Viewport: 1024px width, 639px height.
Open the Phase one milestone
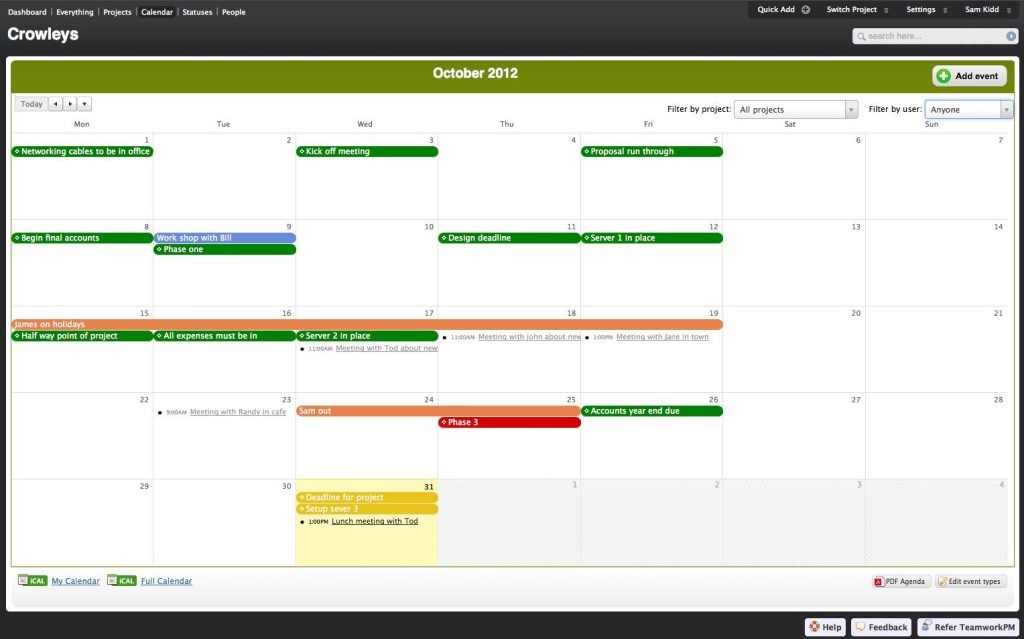point(225,250)
